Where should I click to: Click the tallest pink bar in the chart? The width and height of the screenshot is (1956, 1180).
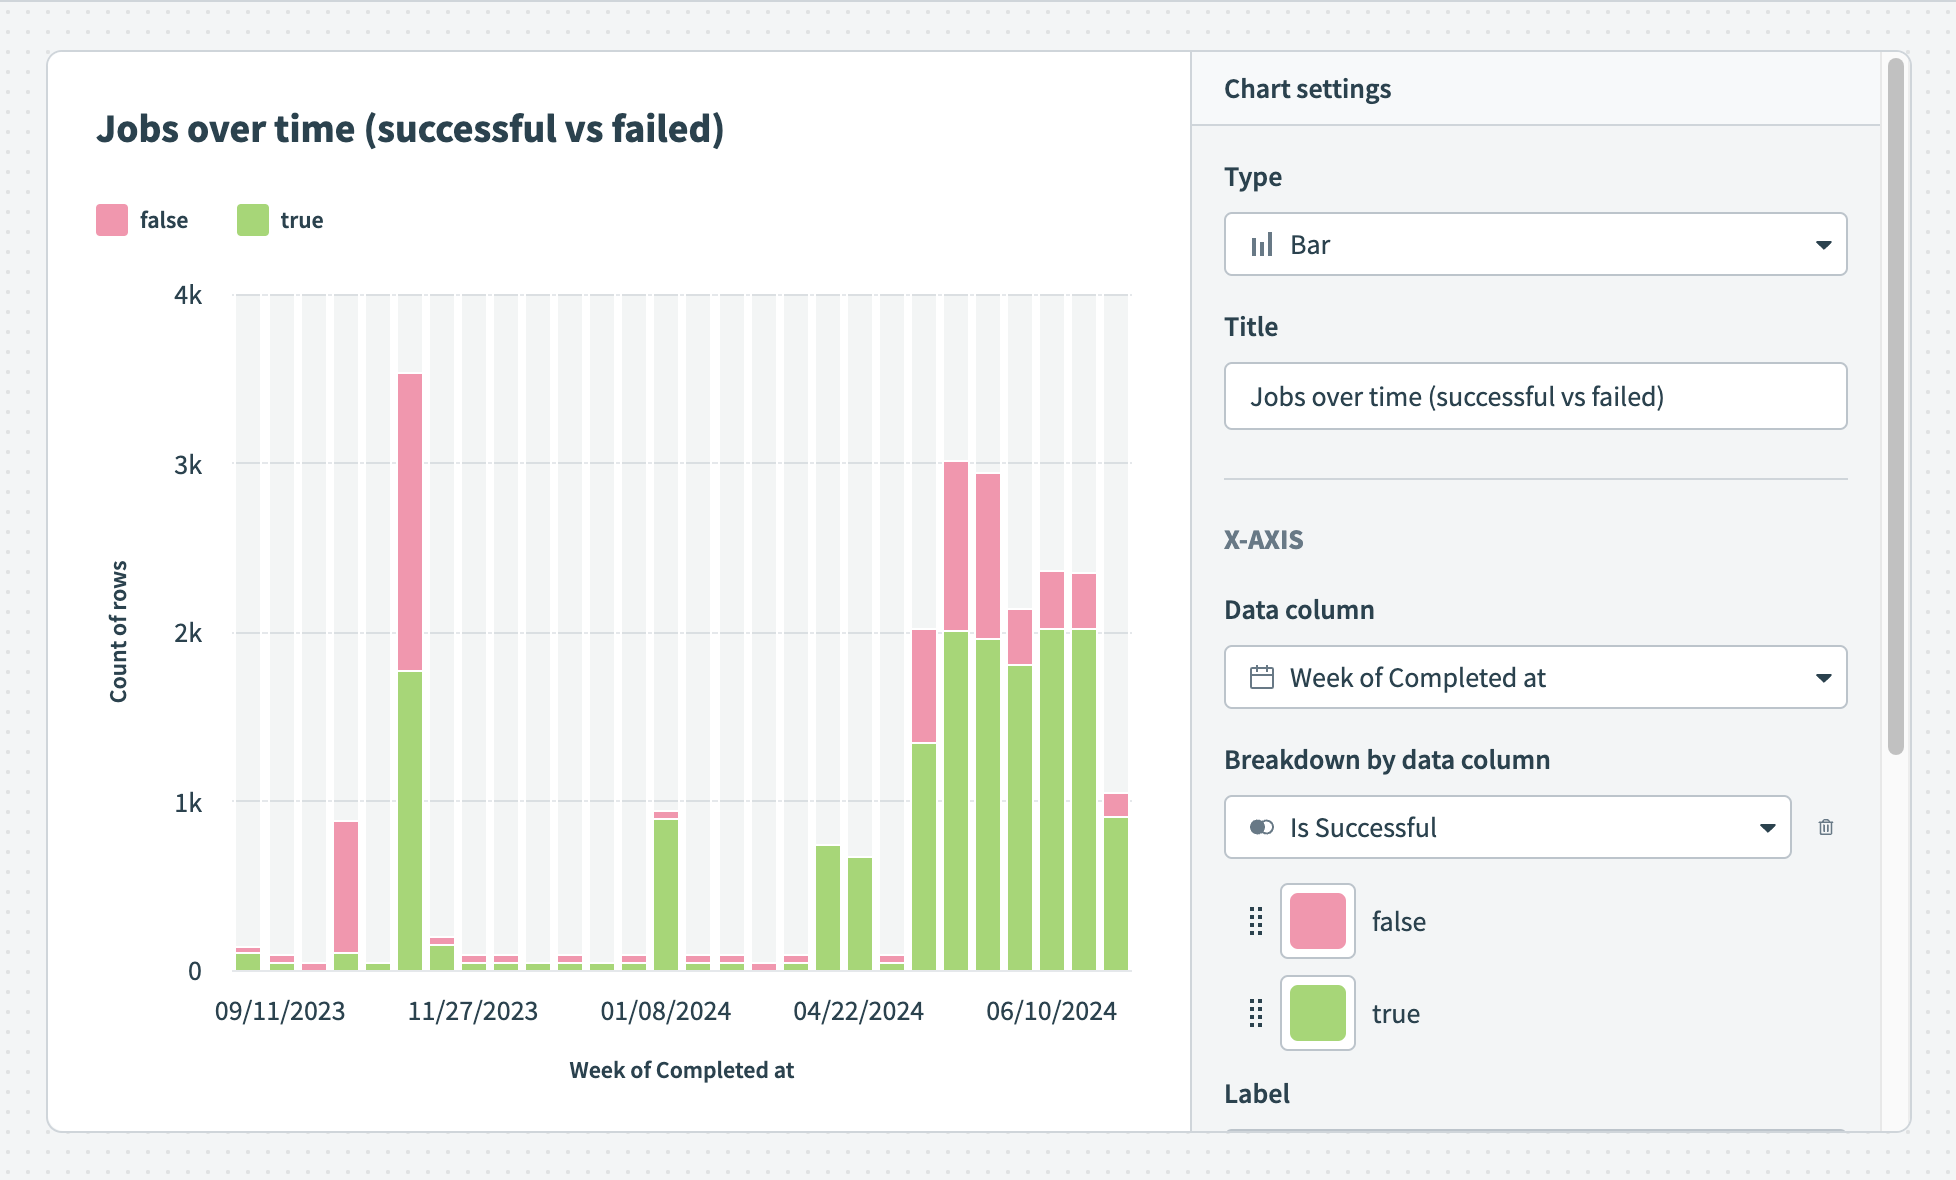tap(410, 521)
